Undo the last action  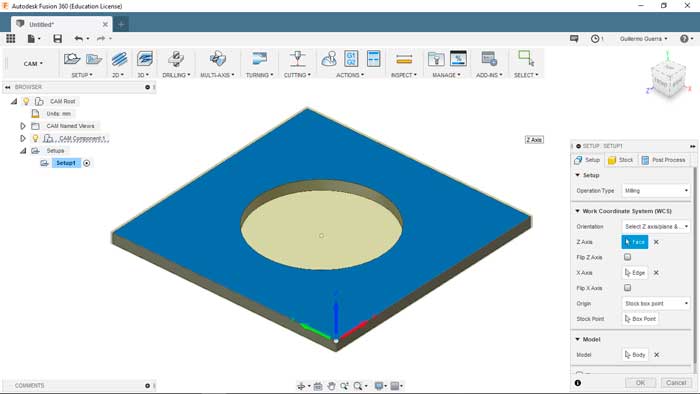pos(79,39)
